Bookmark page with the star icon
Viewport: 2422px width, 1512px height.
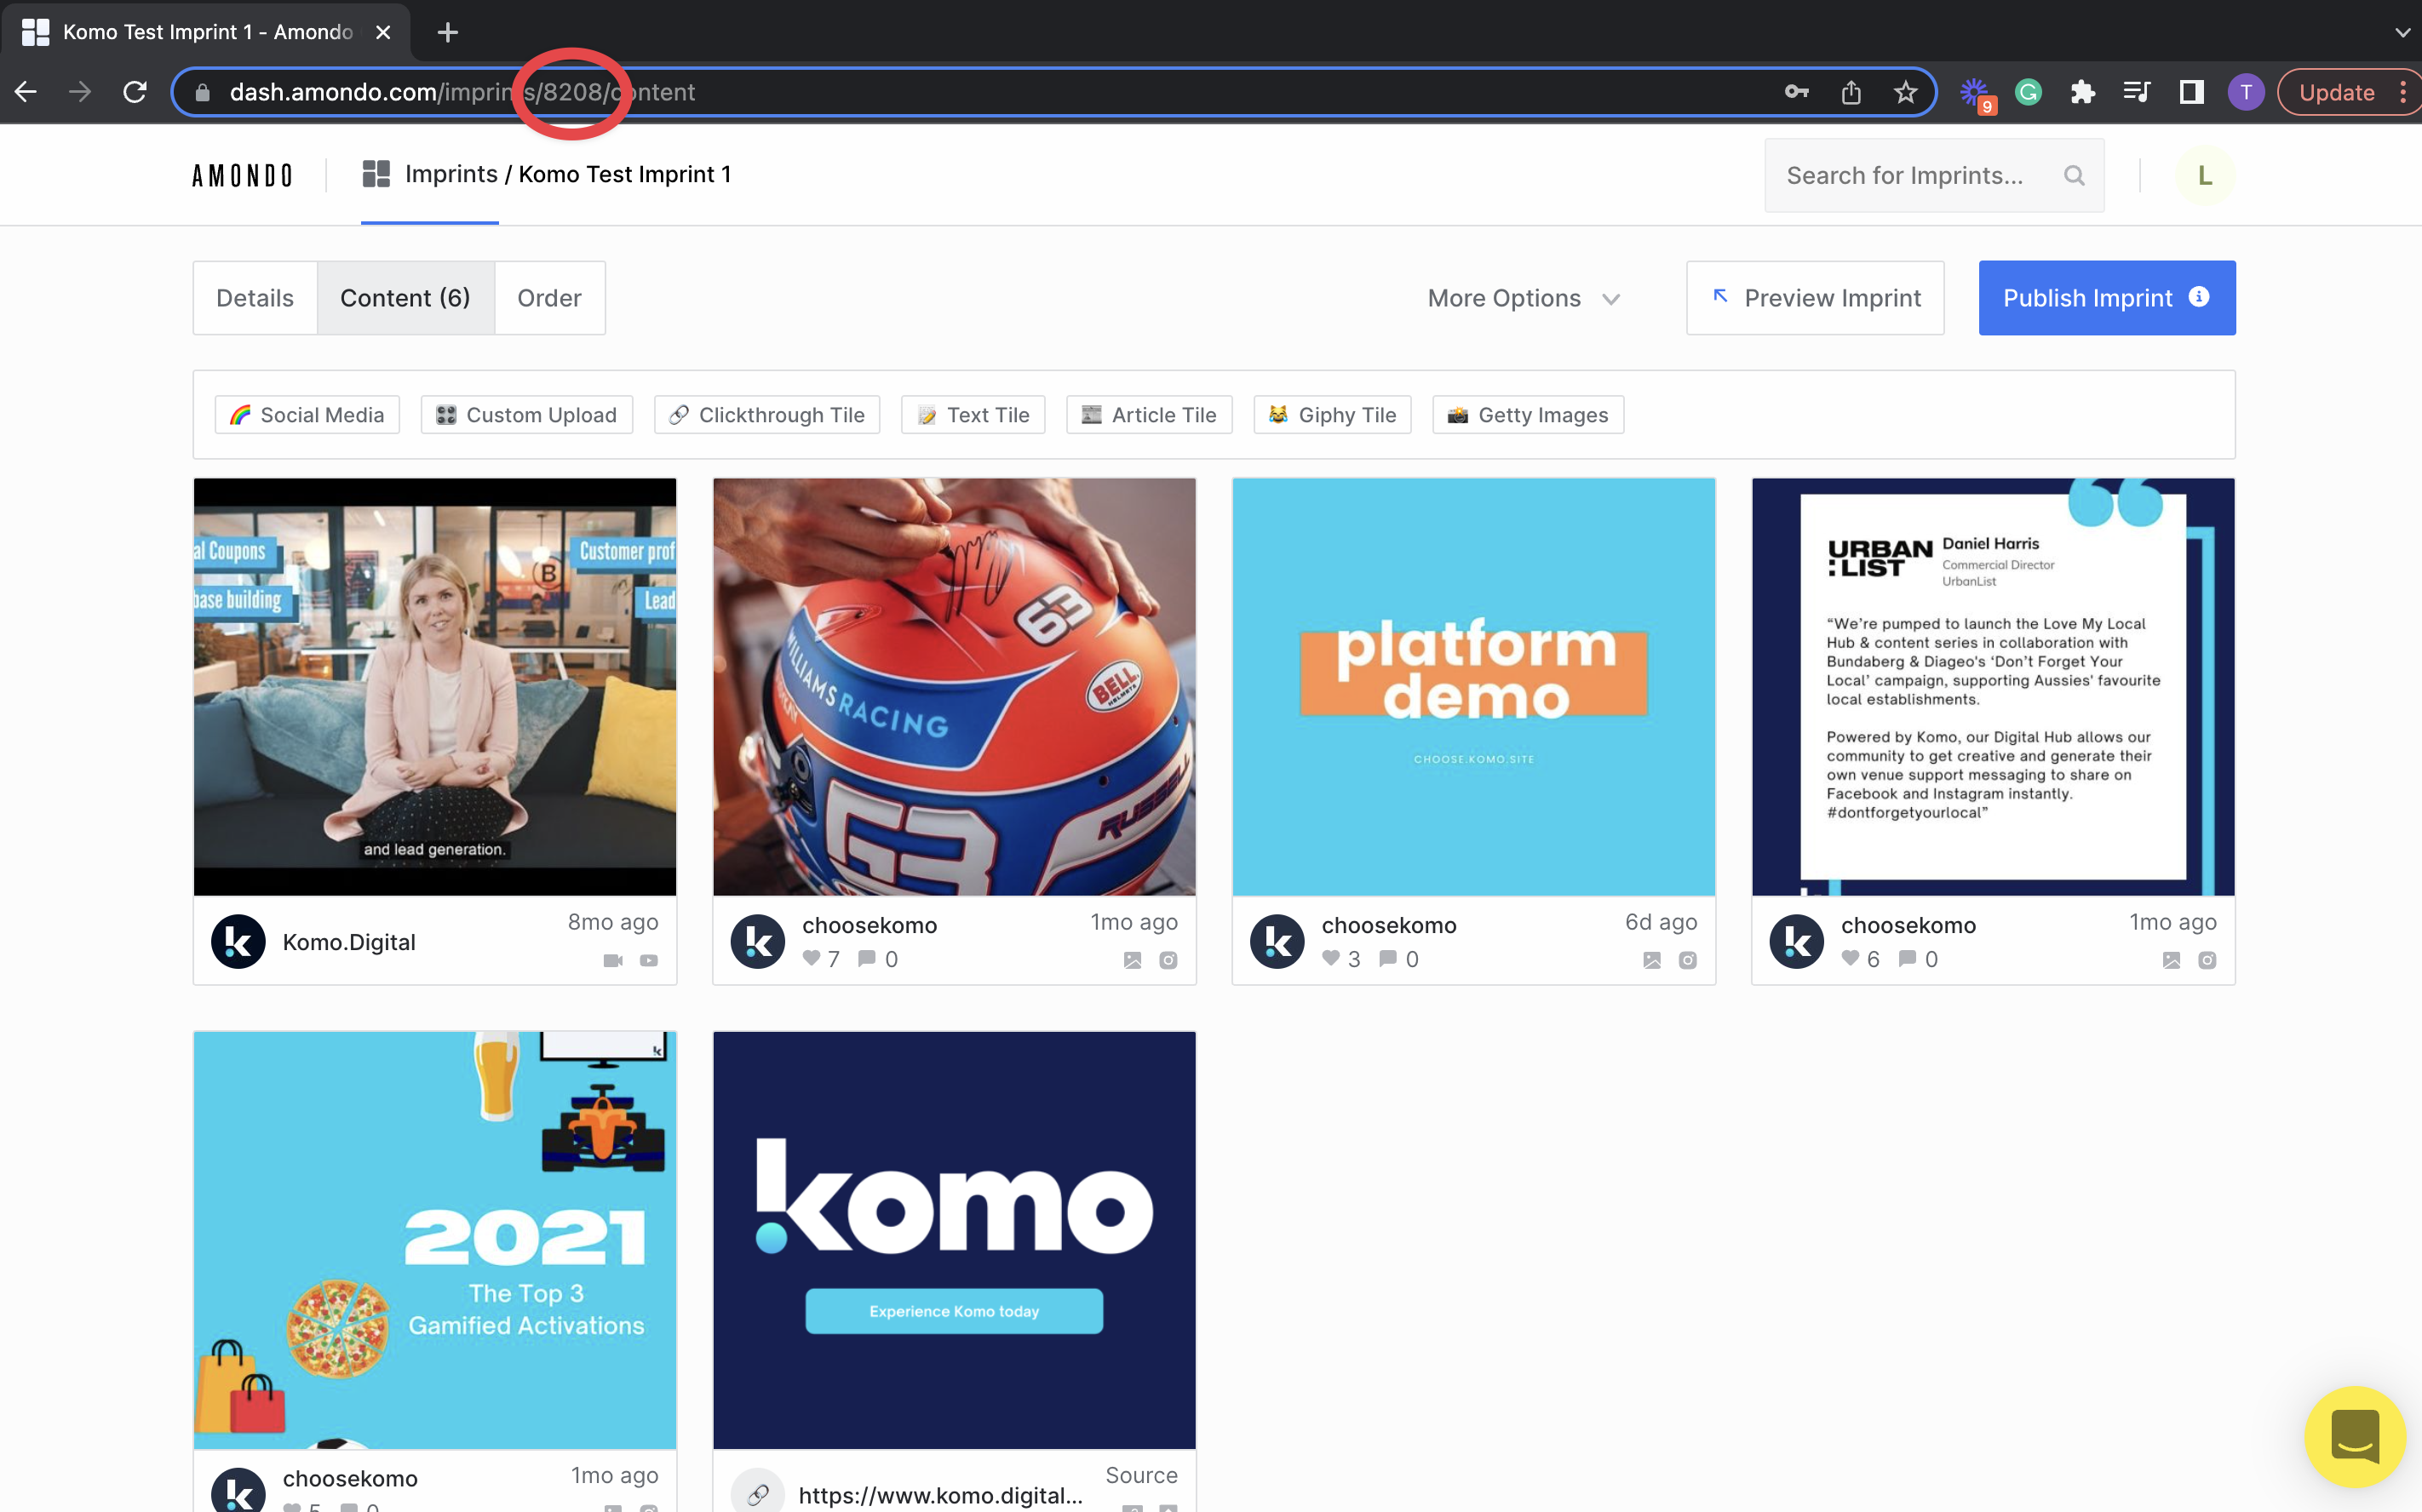pos(1905,93)
